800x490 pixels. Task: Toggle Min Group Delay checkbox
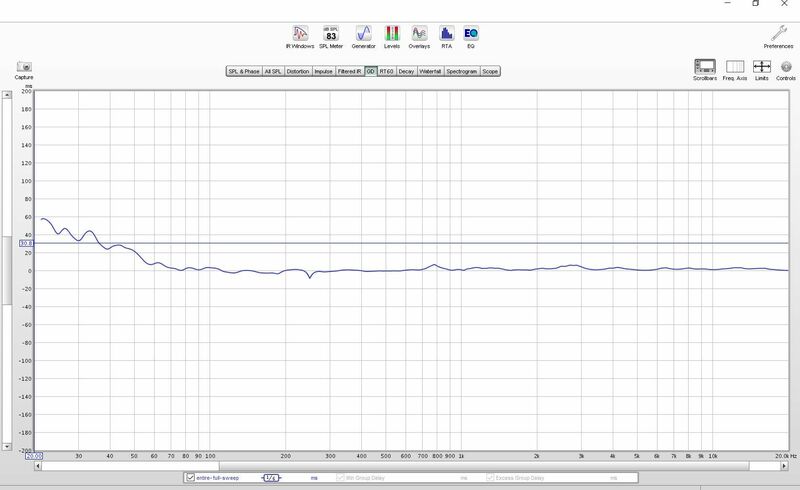coord(340,478)
